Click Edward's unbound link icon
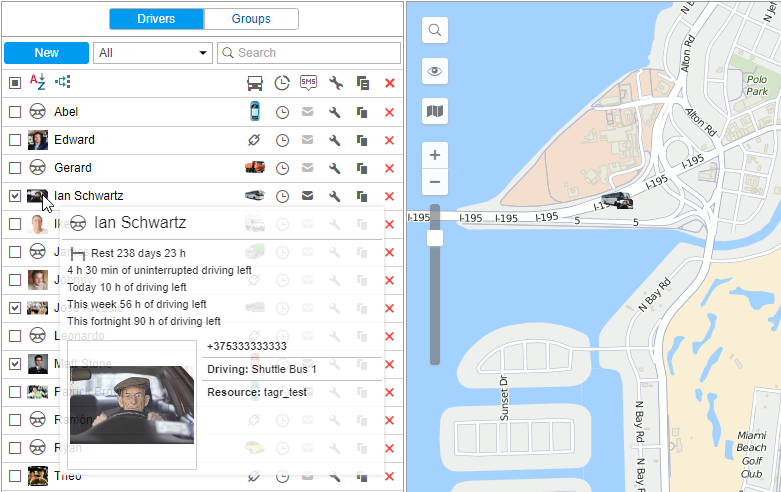 click(x=254, y=140)
